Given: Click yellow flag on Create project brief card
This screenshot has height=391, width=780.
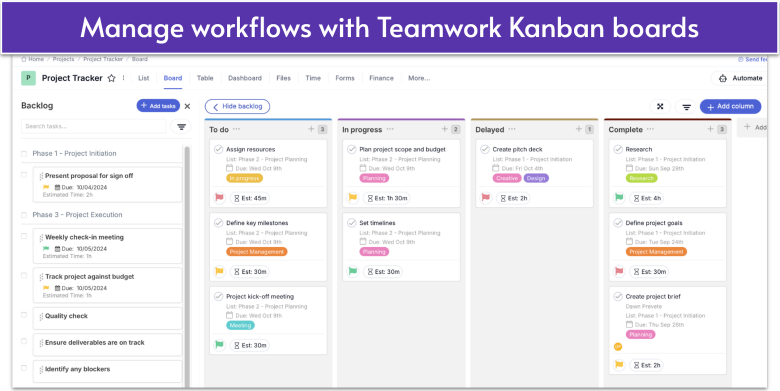Looking at the screenshot, I should 619,365.
